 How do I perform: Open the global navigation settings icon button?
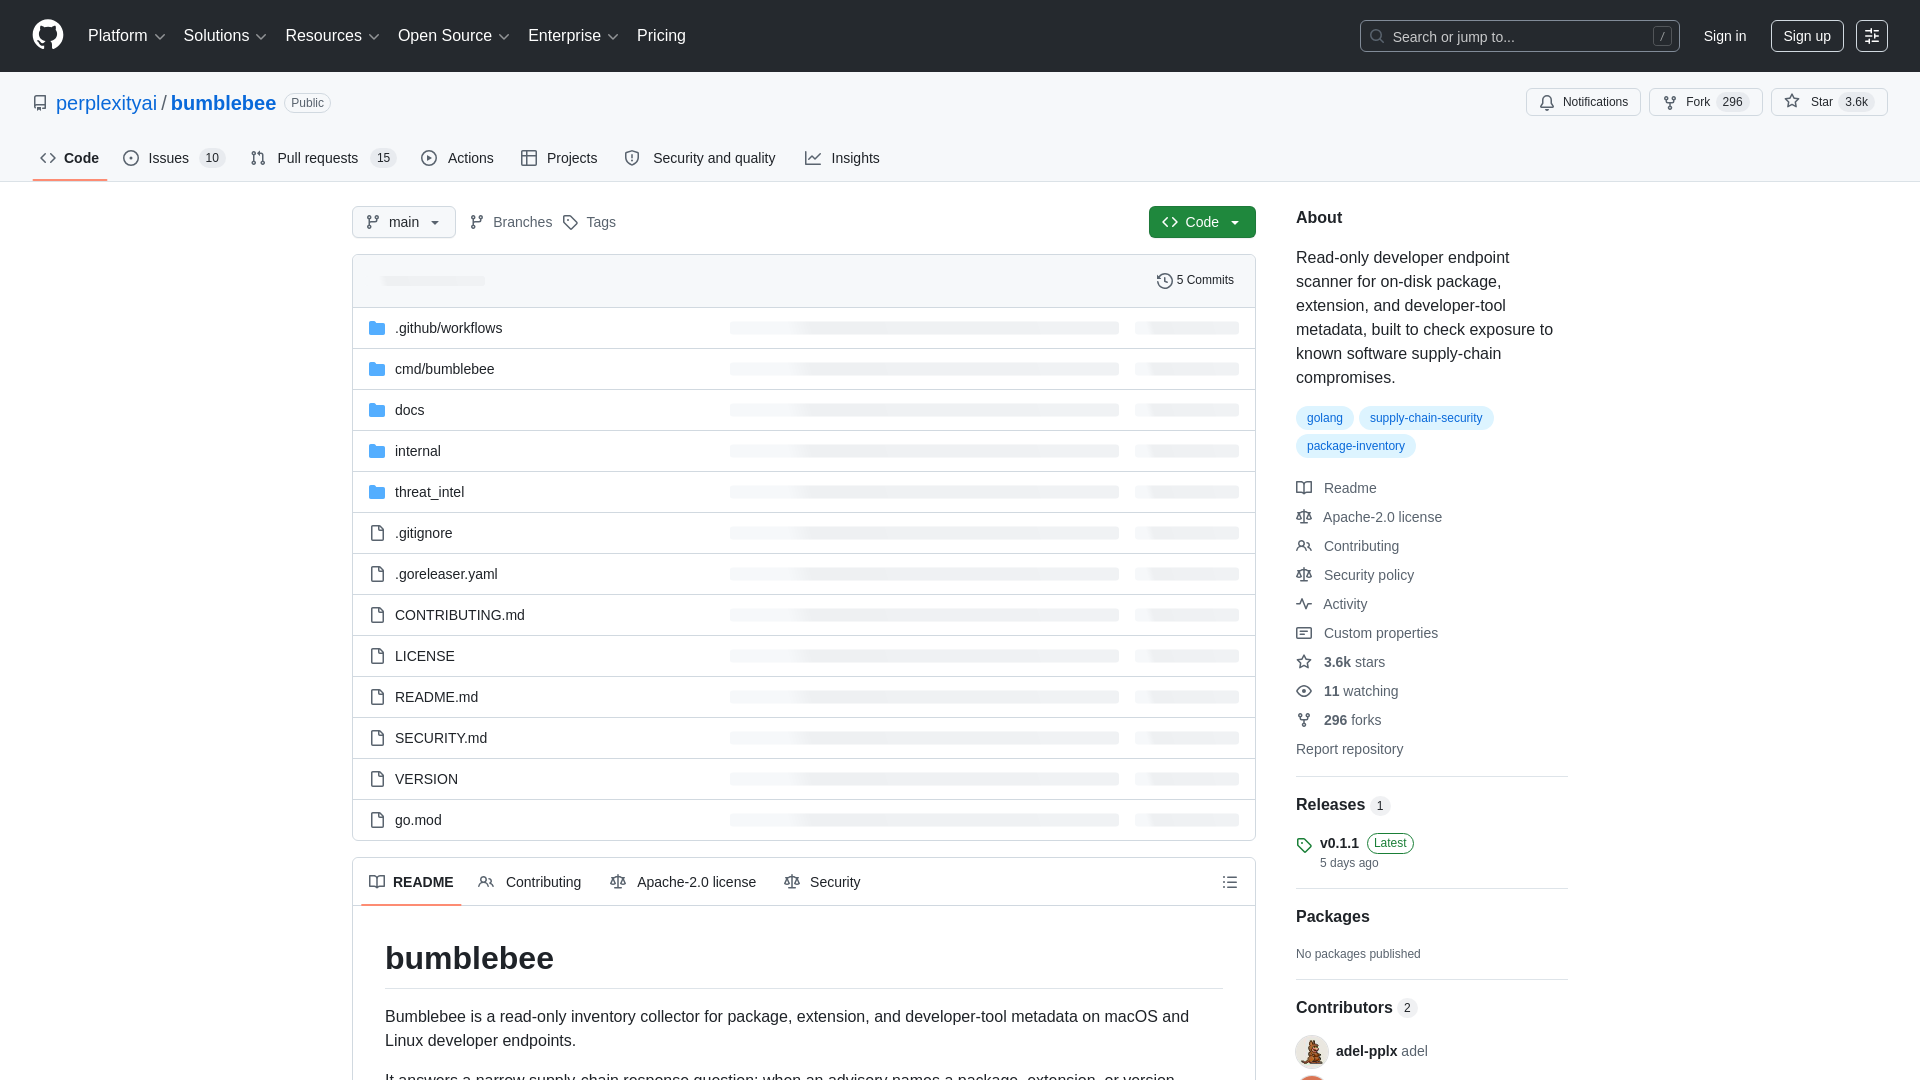[1872, 36]
